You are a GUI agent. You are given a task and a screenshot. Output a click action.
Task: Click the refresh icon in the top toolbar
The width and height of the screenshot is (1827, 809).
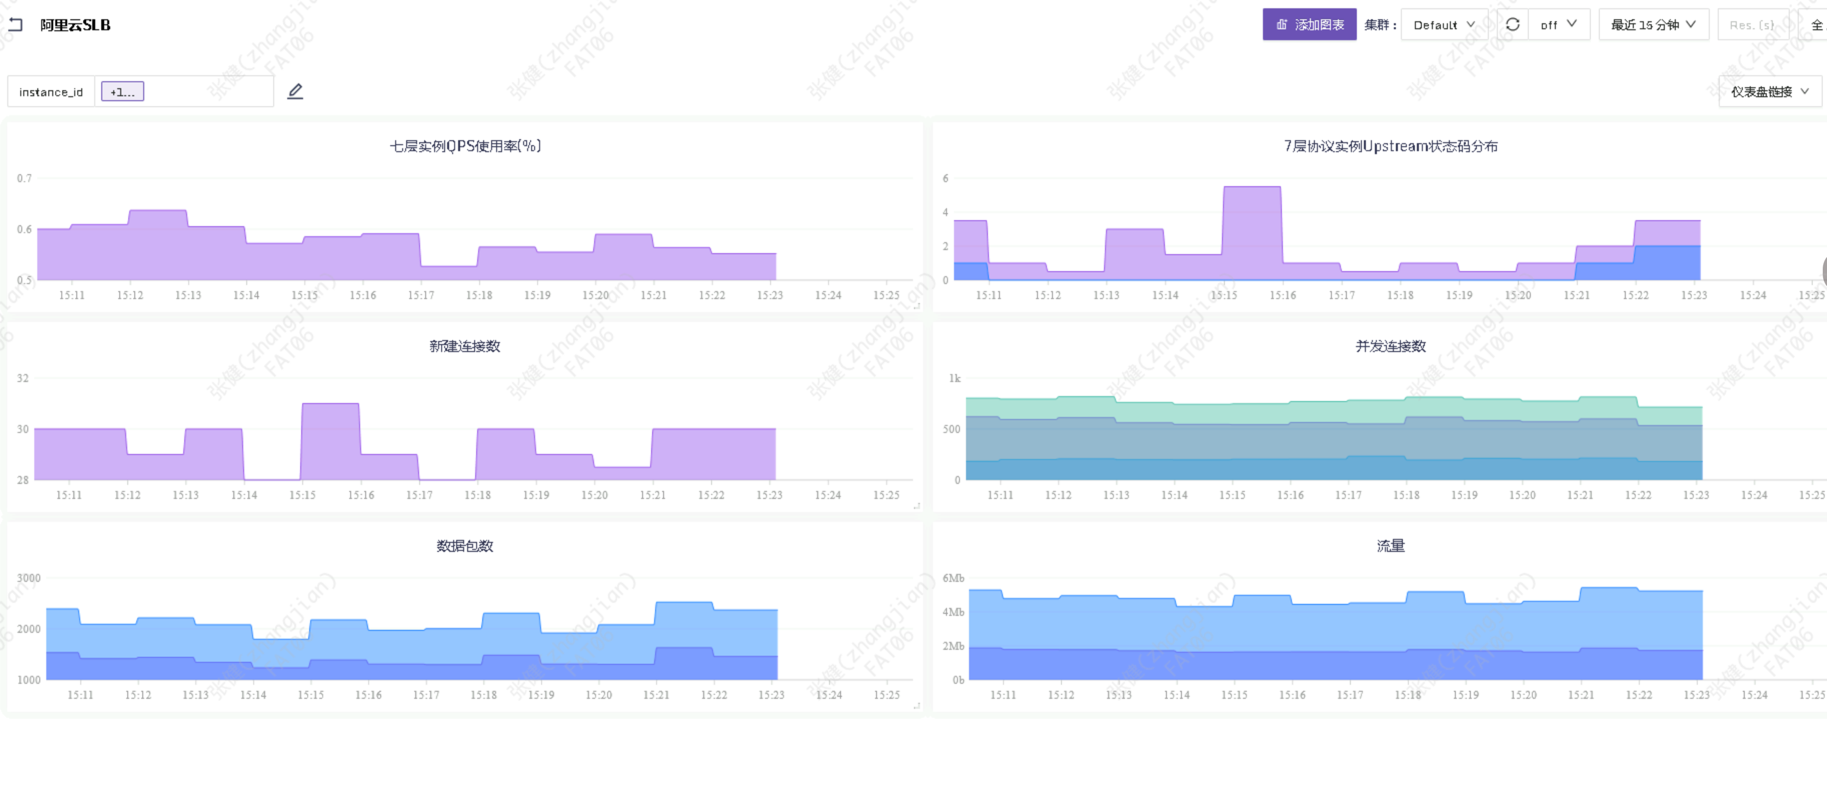pyautogui.click(x=1512, y=25)
